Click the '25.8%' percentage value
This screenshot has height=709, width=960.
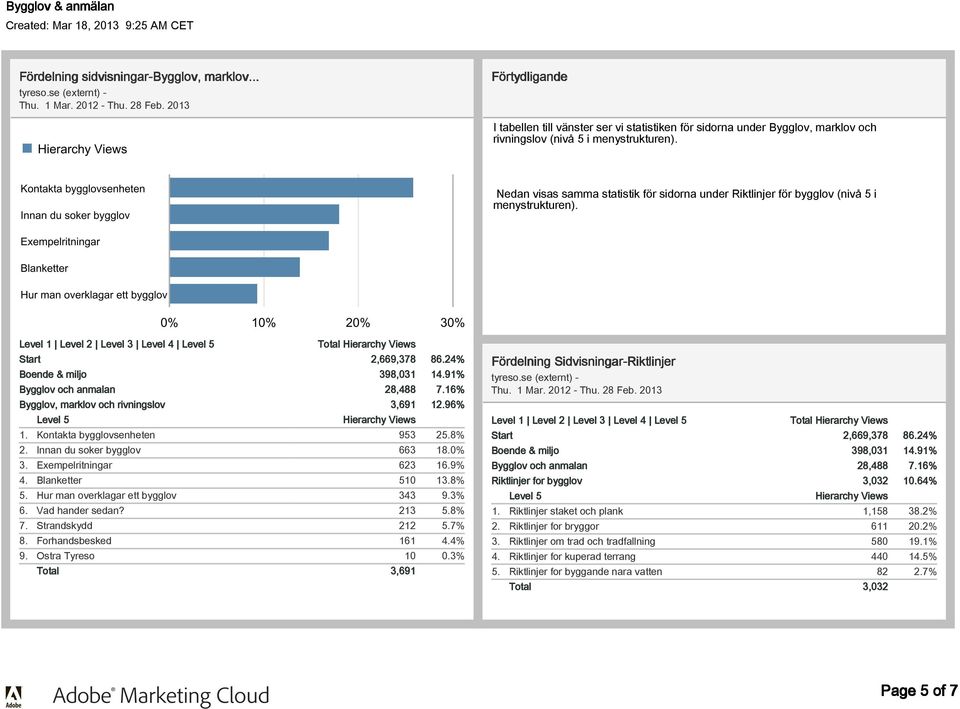click(x=450, y=435)
